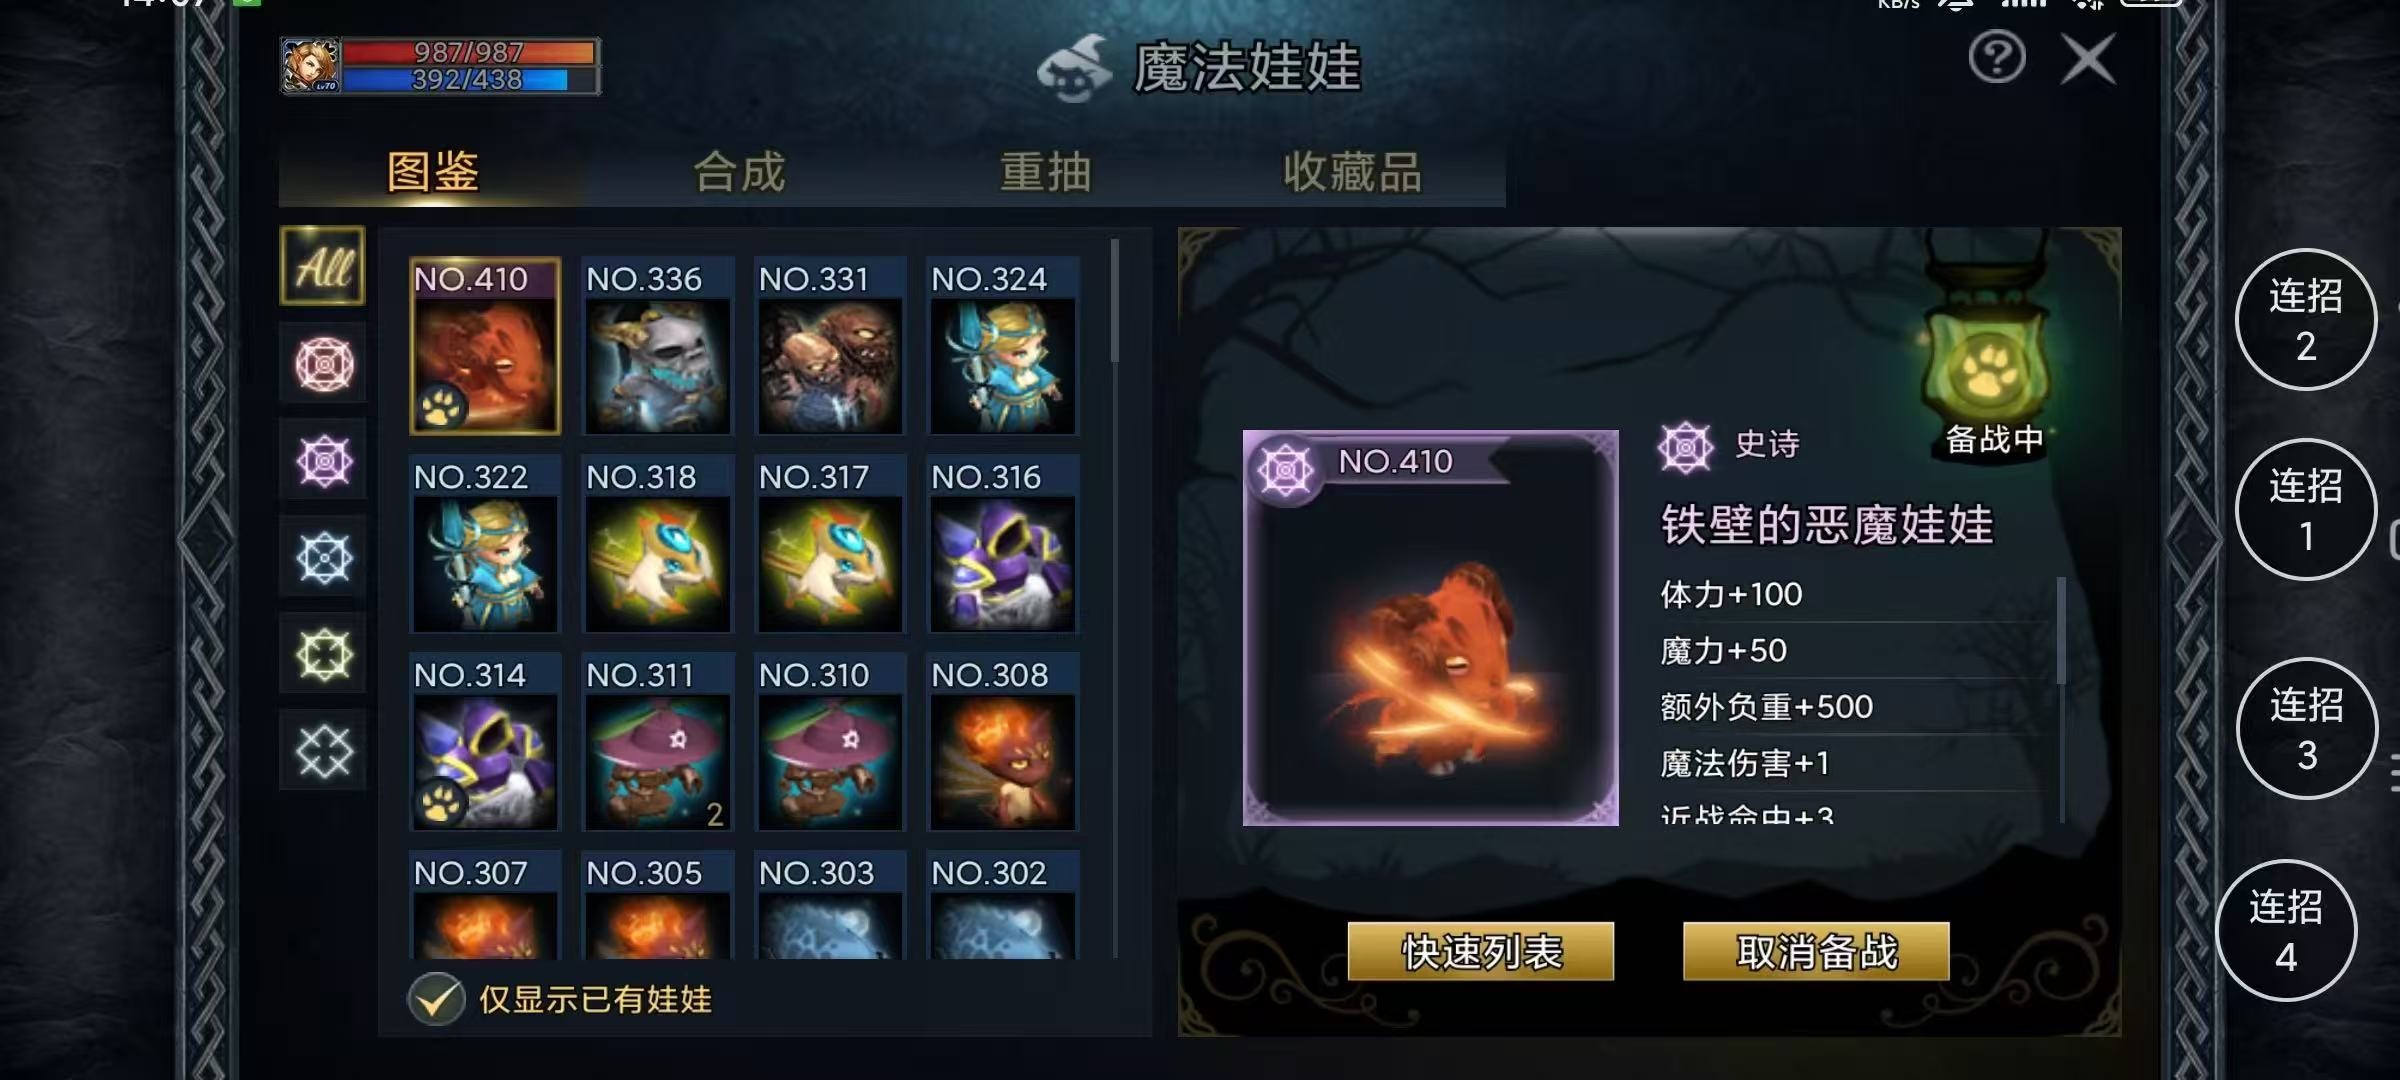
Task: Click the 取消备战 button
Action: [x=1816, y=951]
